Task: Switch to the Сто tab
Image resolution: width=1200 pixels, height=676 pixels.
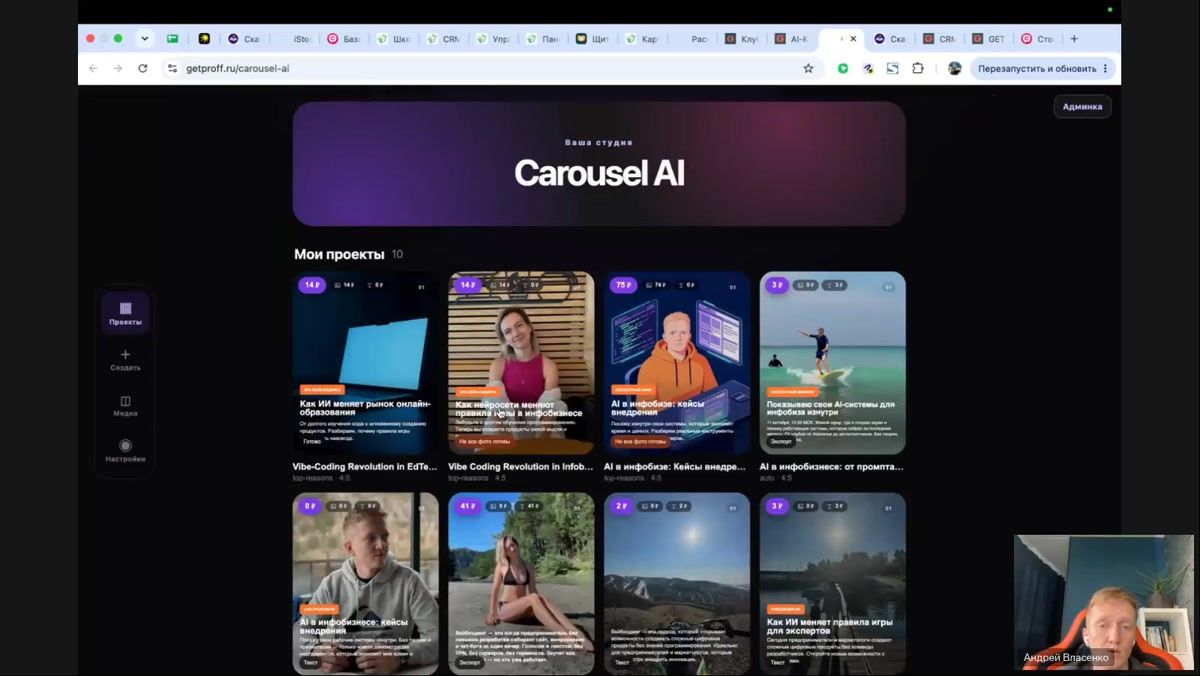Action: pyautogui.click(x=1038, y=39)
